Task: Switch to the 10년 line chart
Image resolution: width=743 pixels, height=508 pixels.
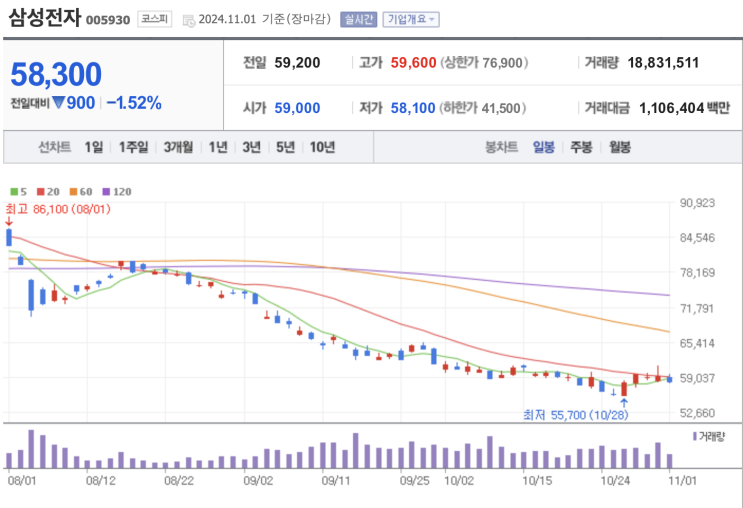Action: 322,147
